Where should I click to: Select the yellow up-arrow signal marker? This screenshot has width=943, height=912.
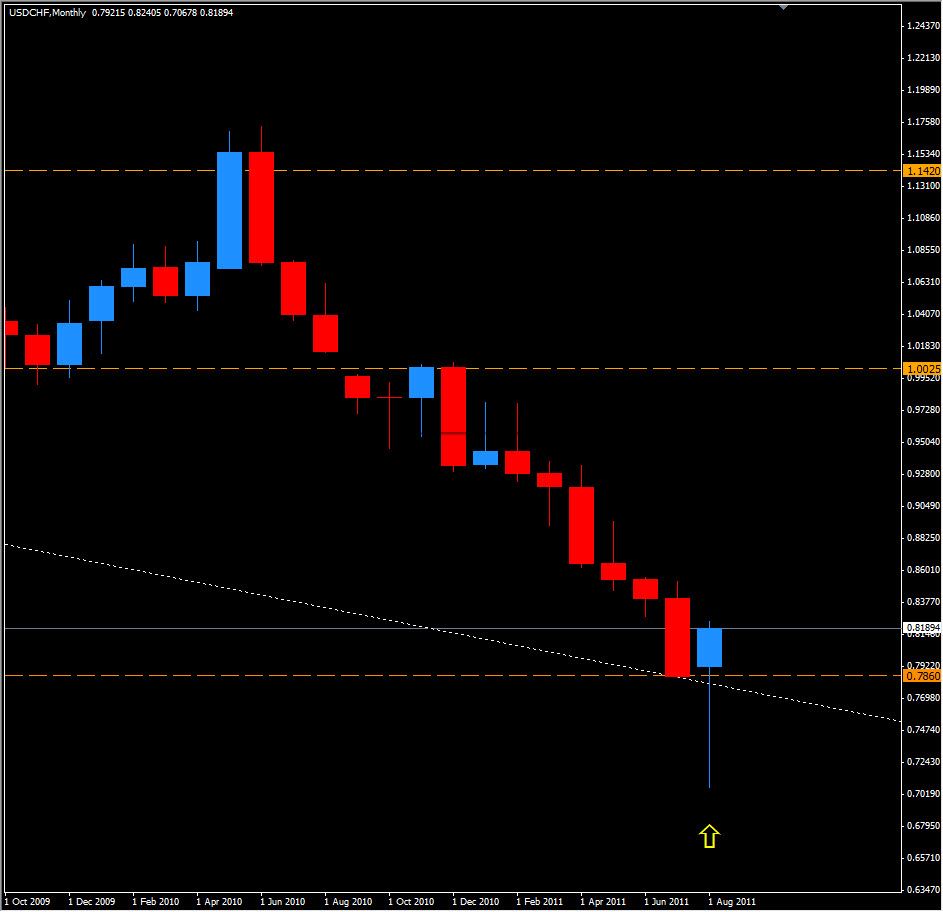(710, 833)
